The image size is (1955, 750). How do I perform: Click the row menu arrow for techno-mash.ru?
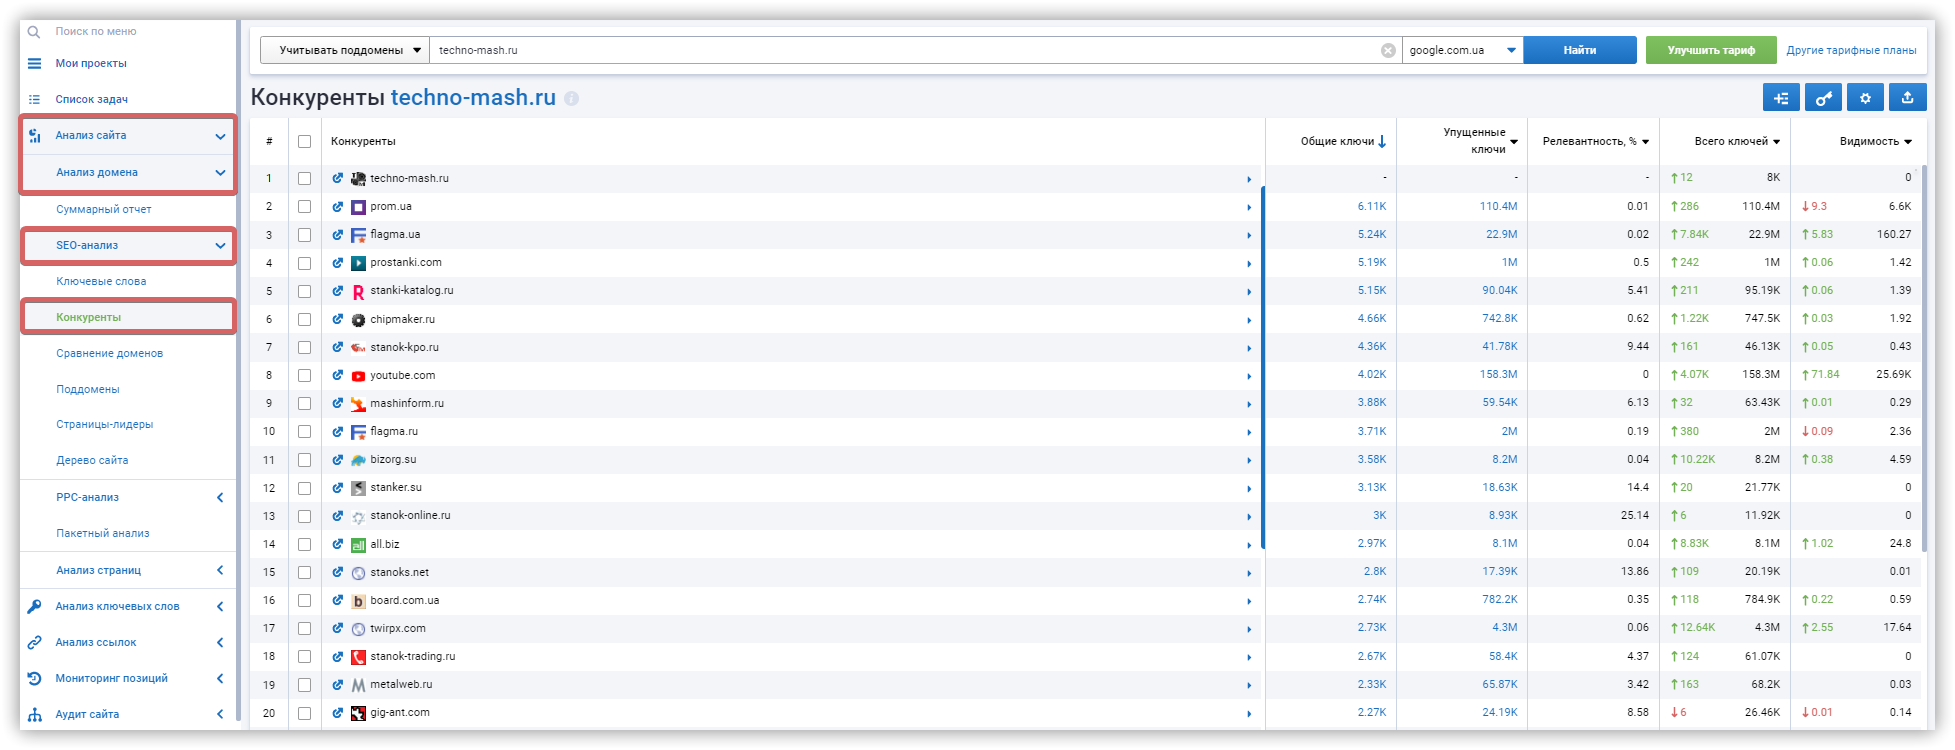(1249, 179)
